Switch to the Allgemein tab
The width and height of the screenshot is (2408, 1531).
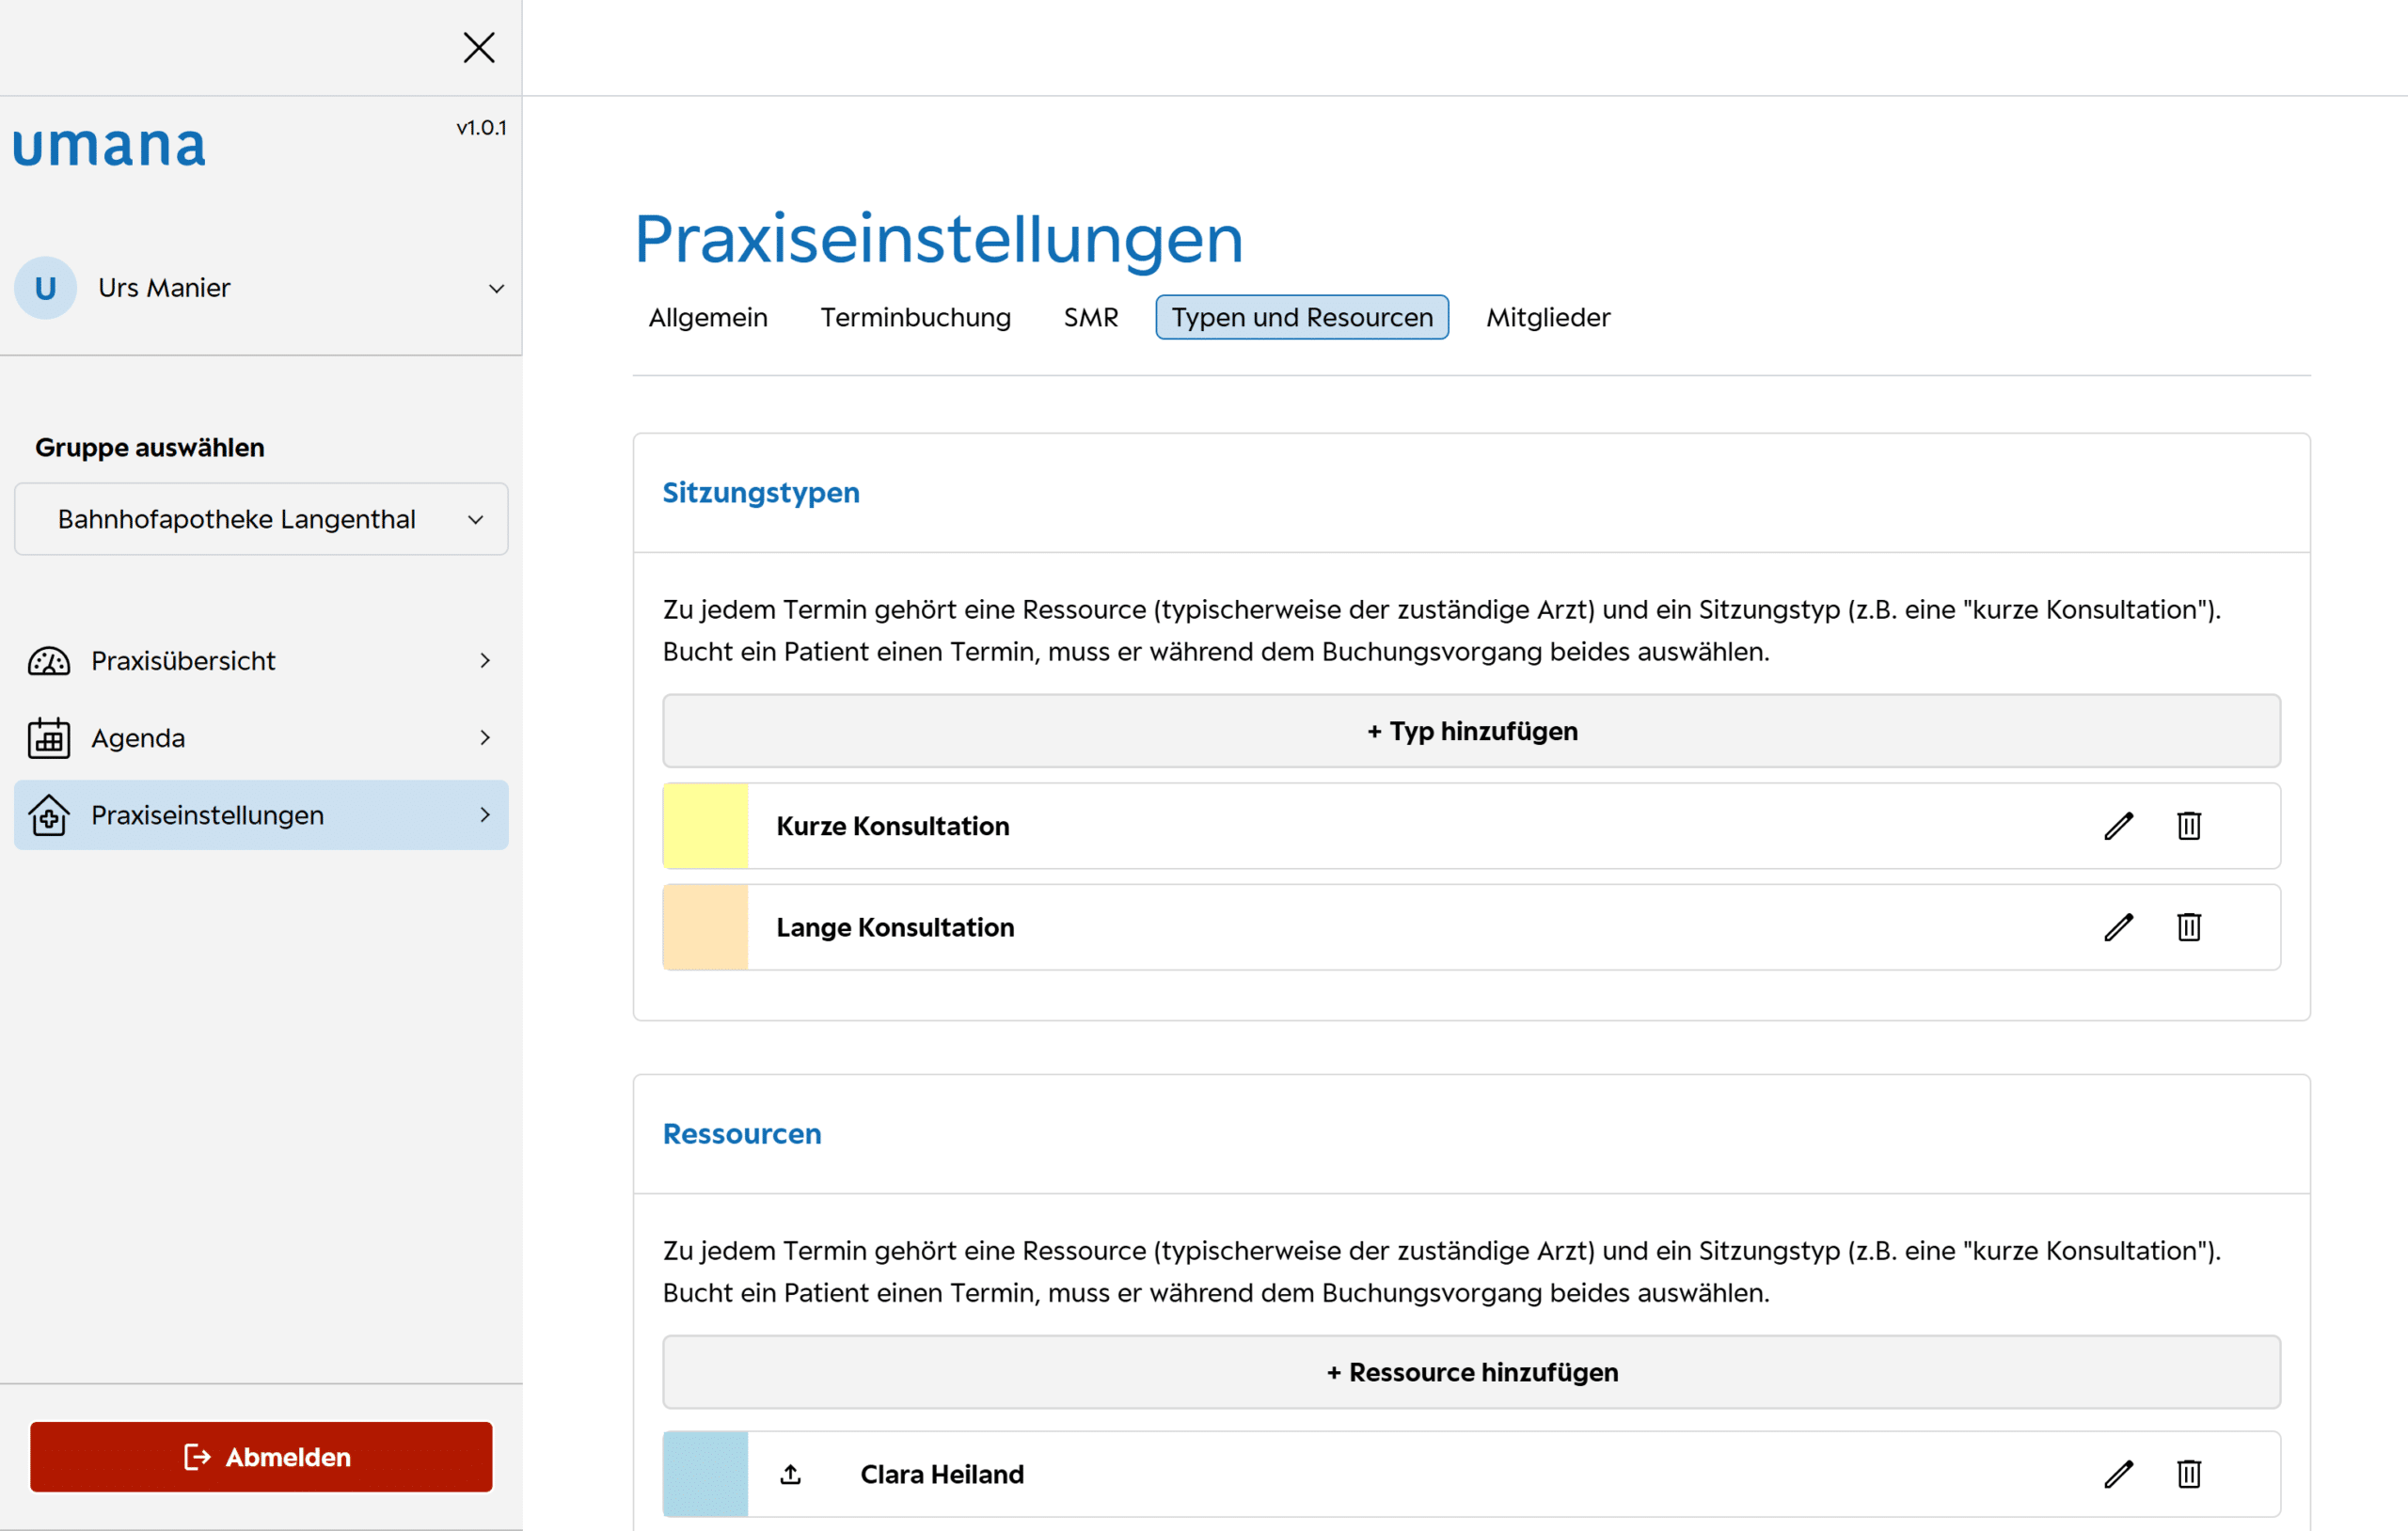(x=708, y=317)
